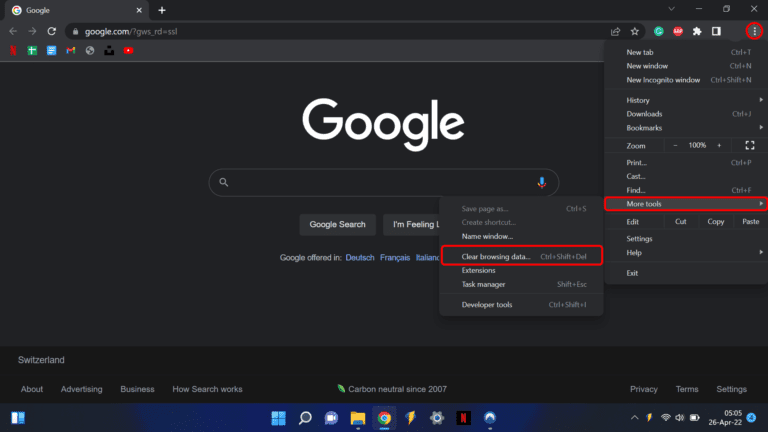Click the Google Search button

pos(338,224)
